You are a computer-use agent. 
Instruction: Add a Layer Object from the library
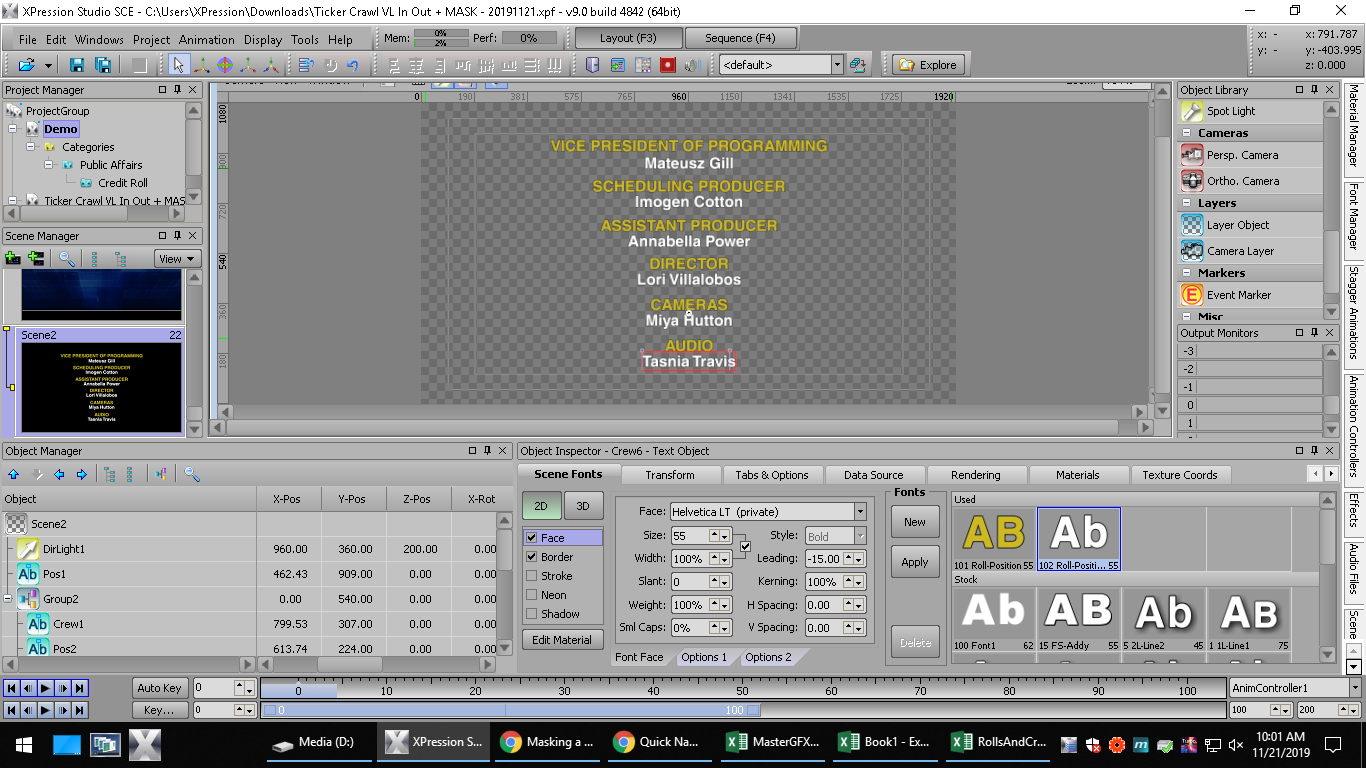(1192, 225)
